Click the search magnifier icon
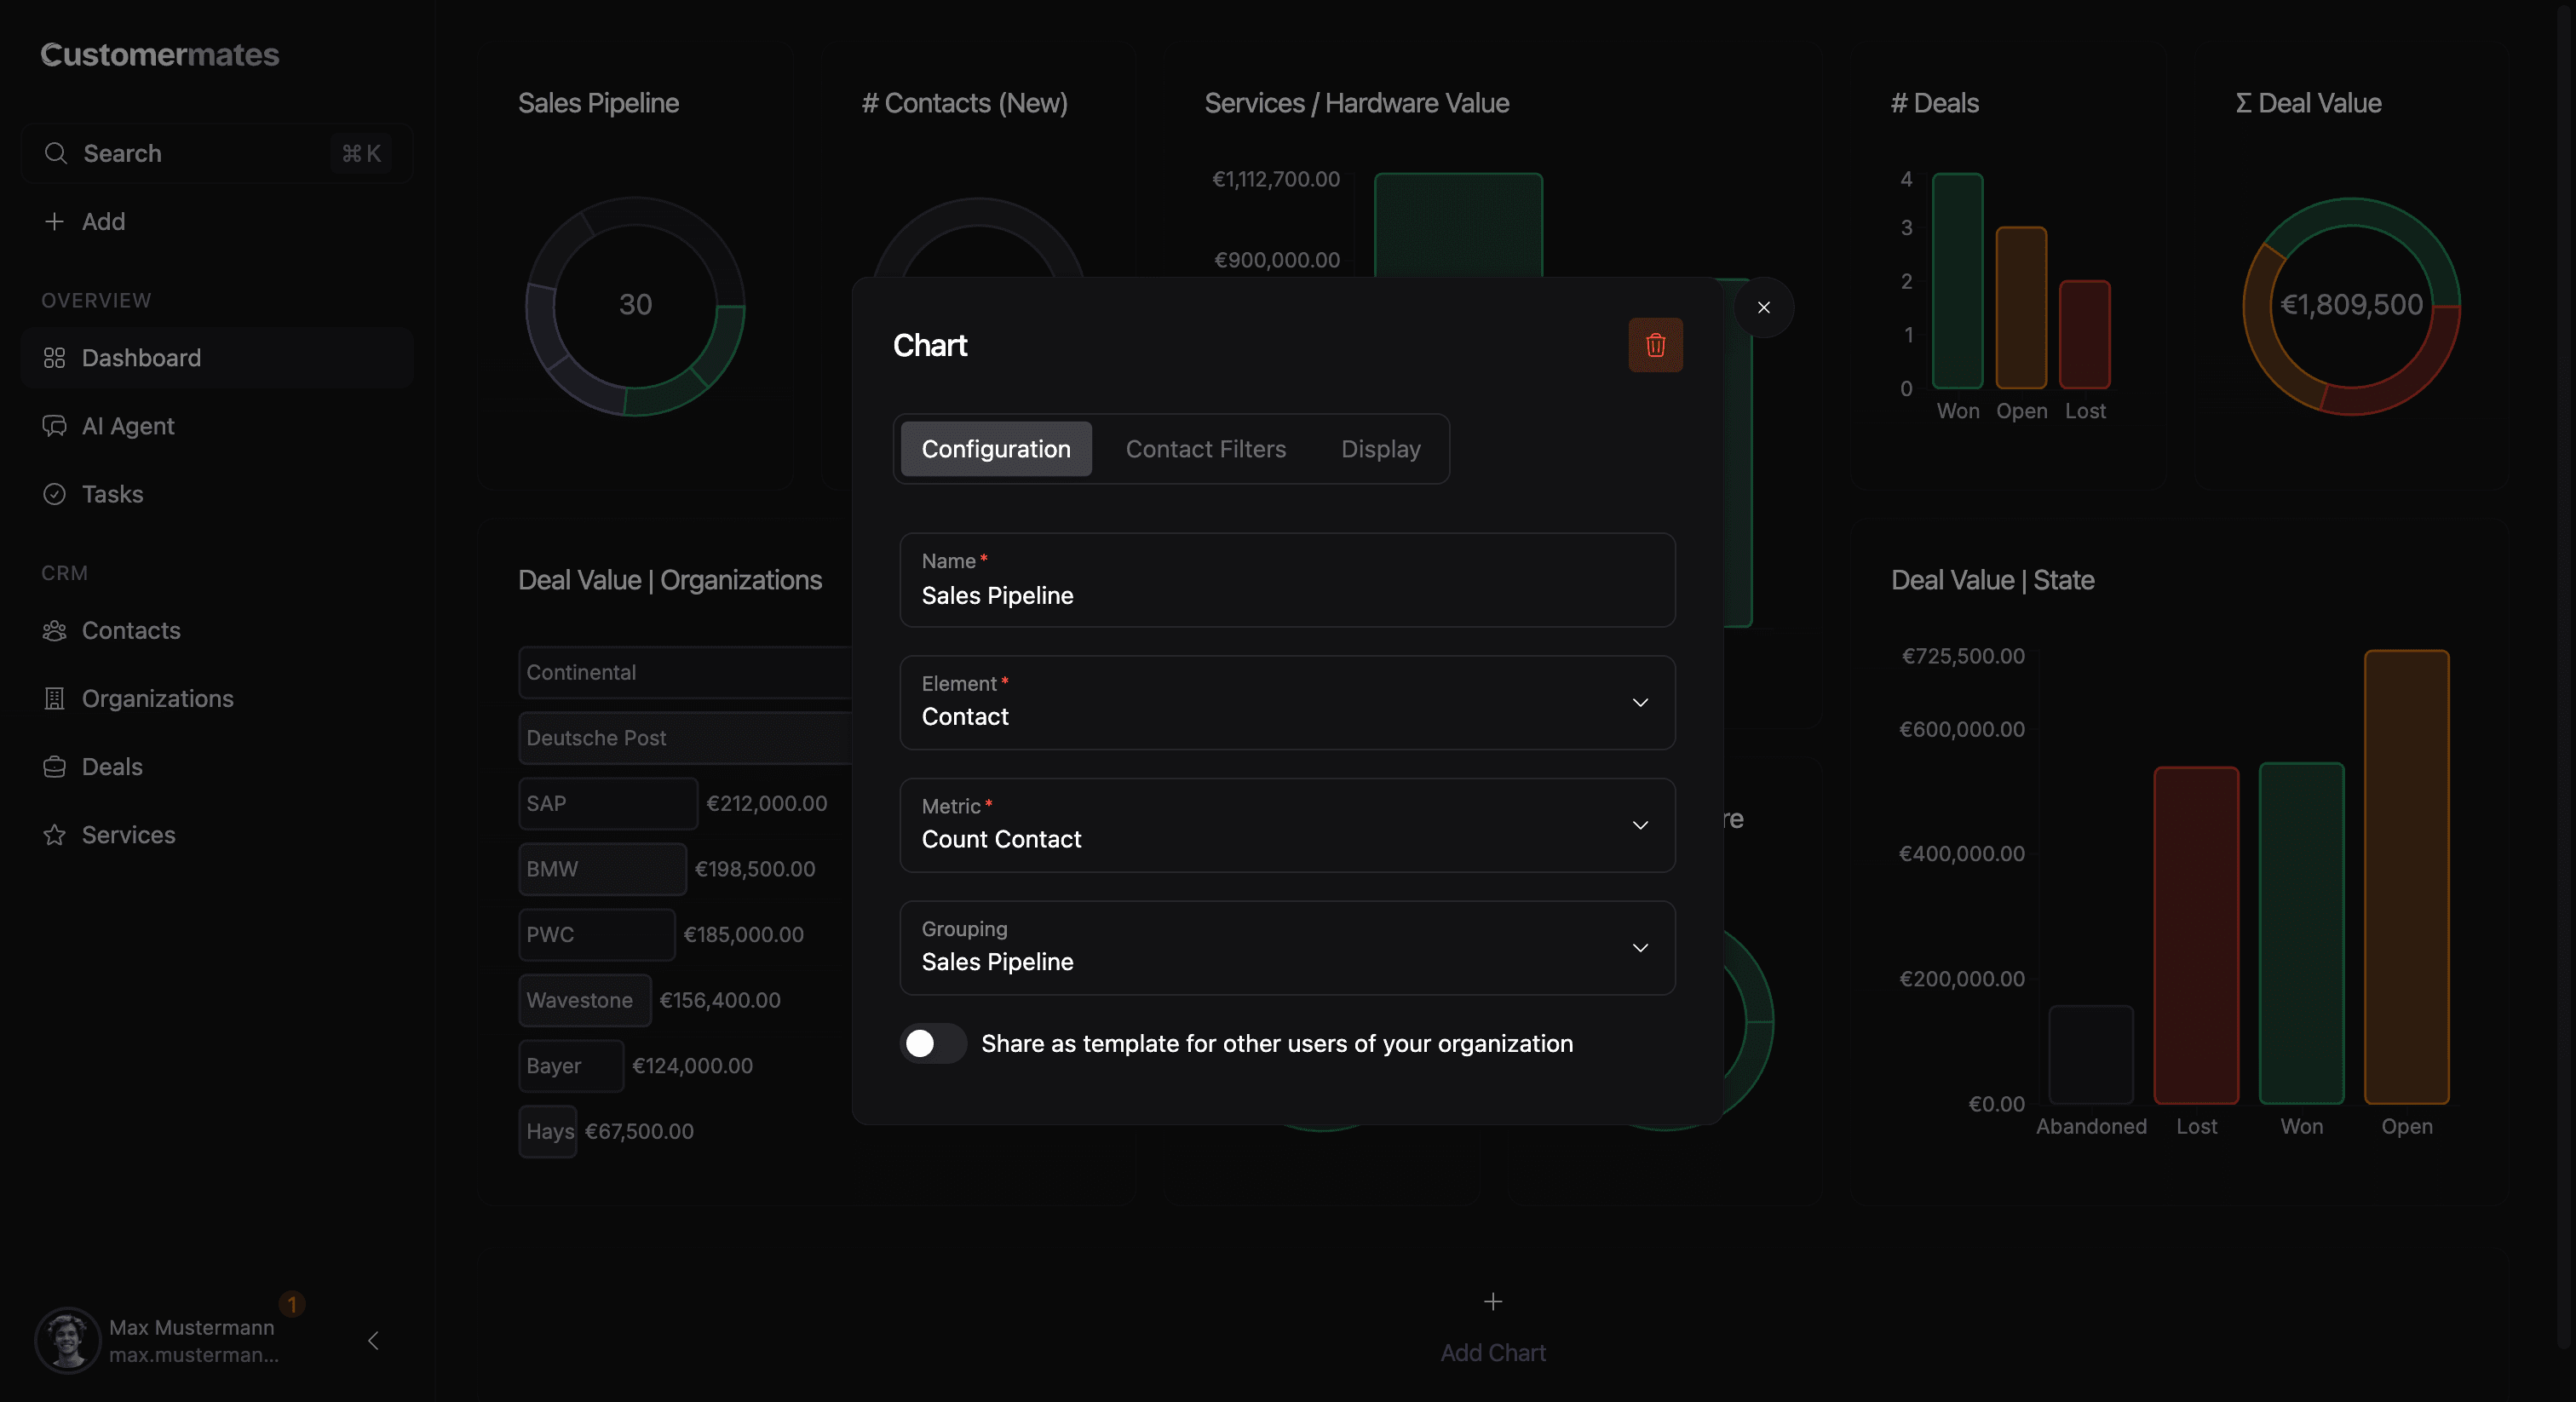 pyautogui.click(x=57, y=153)
